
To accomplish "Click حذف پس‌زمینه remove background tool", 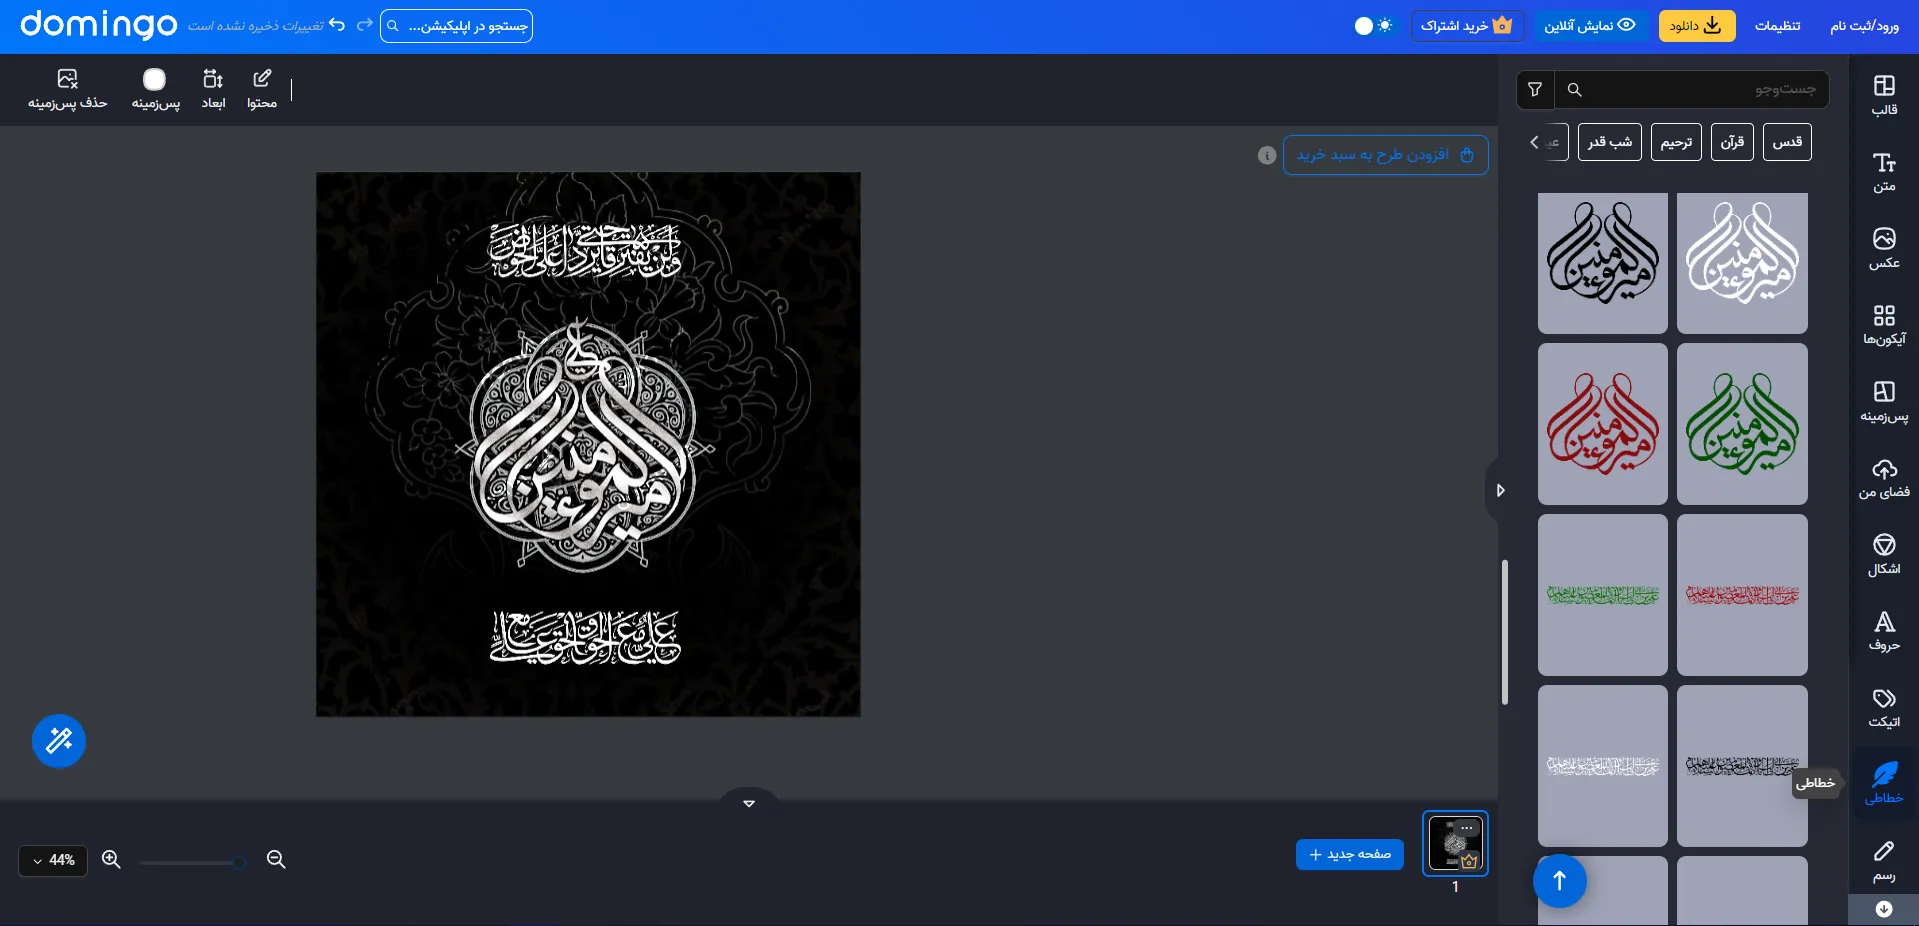I will [x=67, y=89].
